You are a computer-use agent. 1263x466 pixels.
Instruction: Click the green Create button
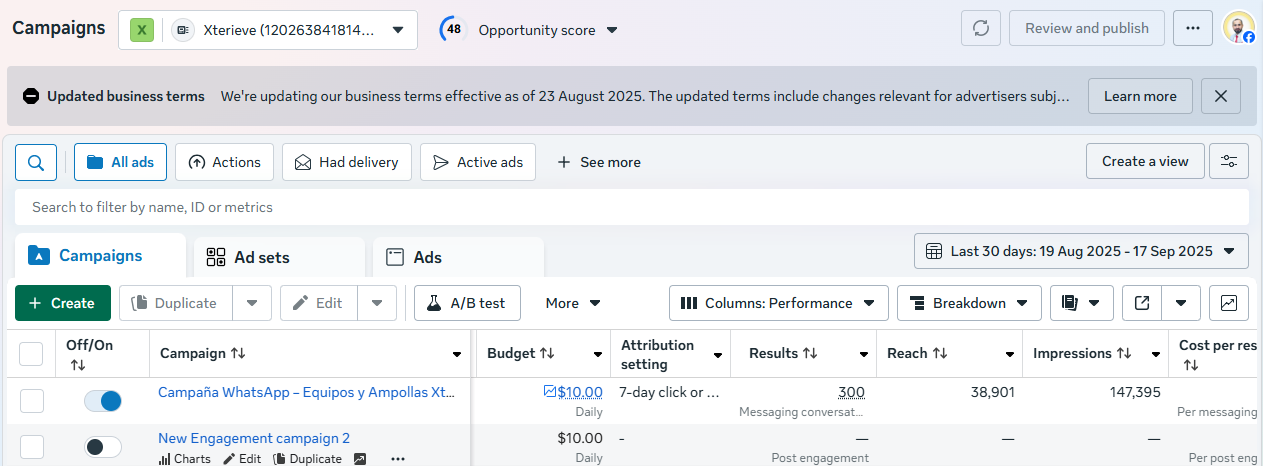click(x=62, y=303)
